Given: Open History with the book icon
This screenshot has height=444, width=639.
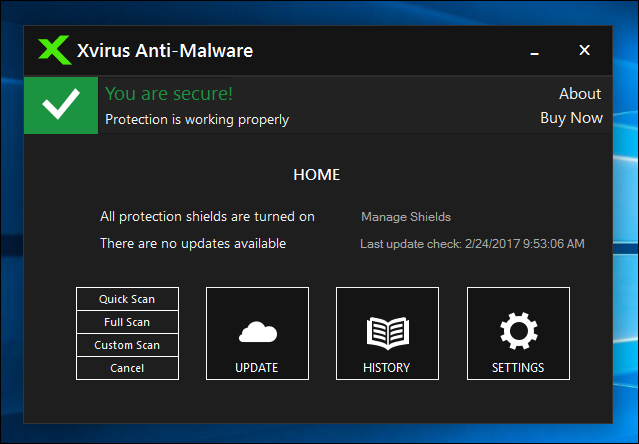Looking at the screenshot, I should 387,333.
